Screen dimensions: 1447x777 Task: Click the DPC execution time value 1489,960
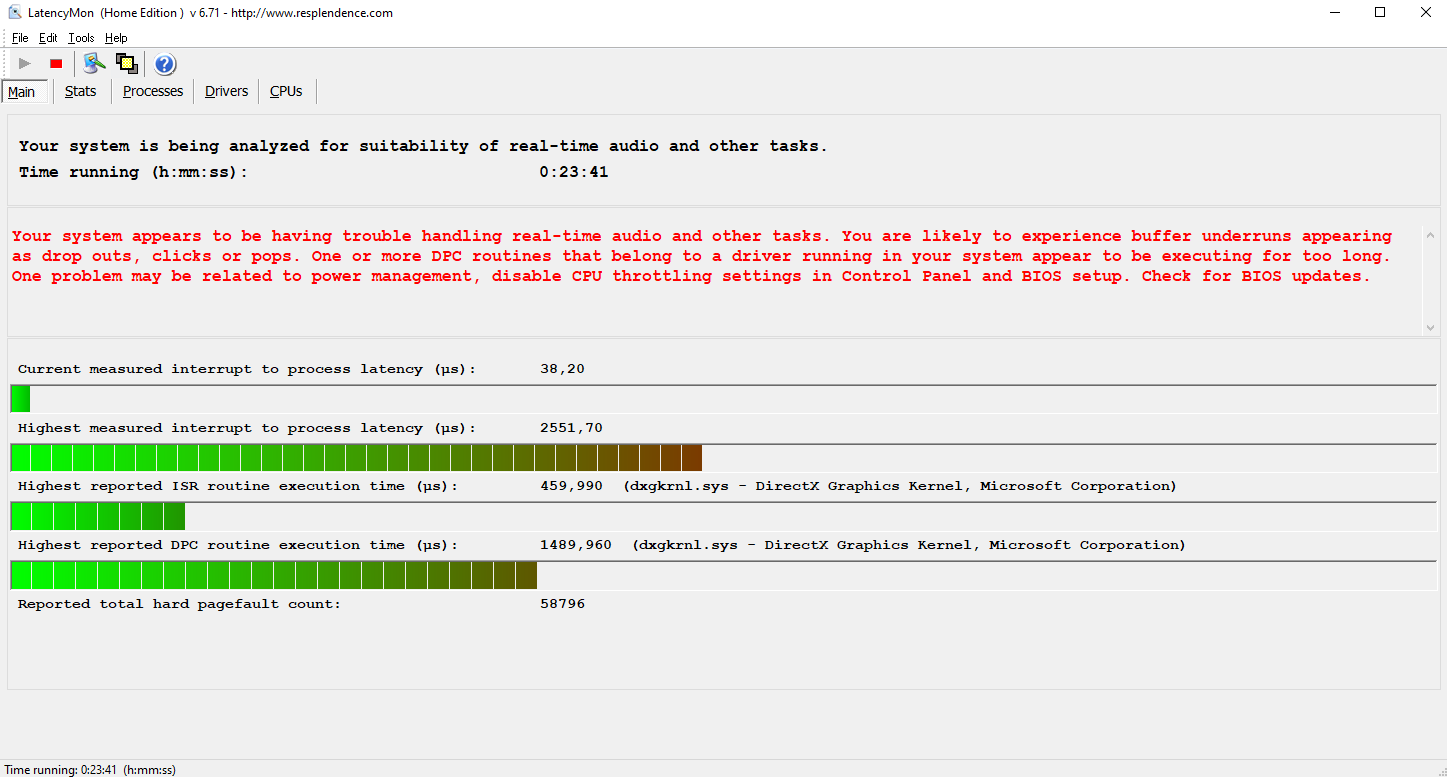click(576, 545)
